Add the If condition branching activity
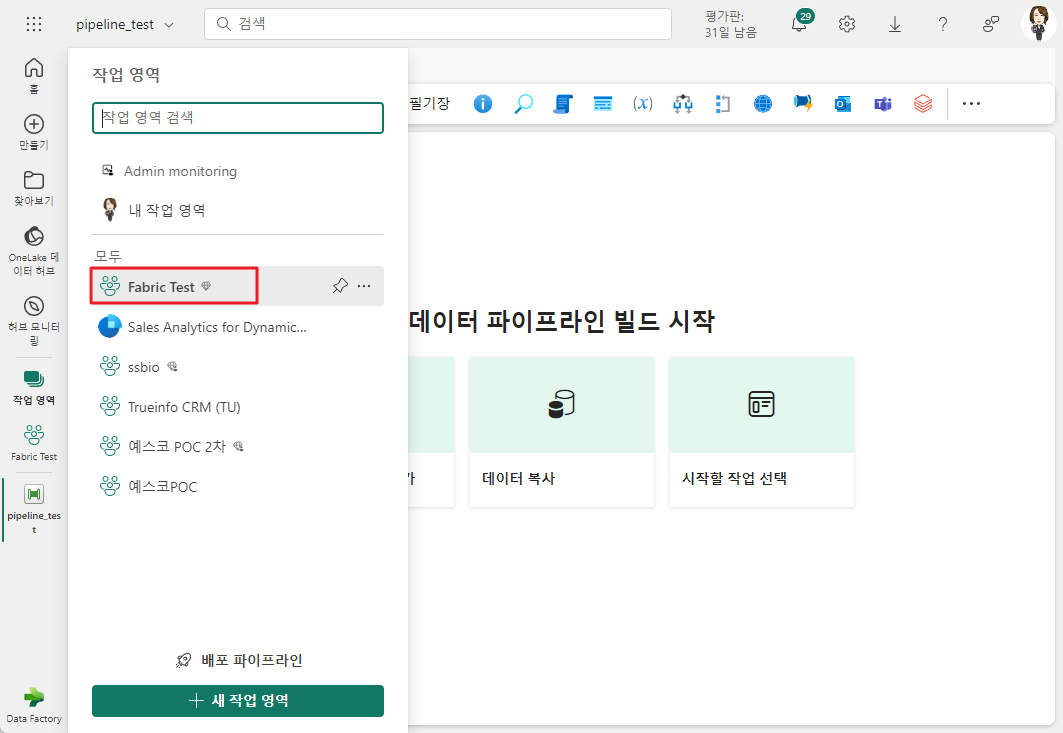Screen dimensions: 1063x733 click(683, 104)
